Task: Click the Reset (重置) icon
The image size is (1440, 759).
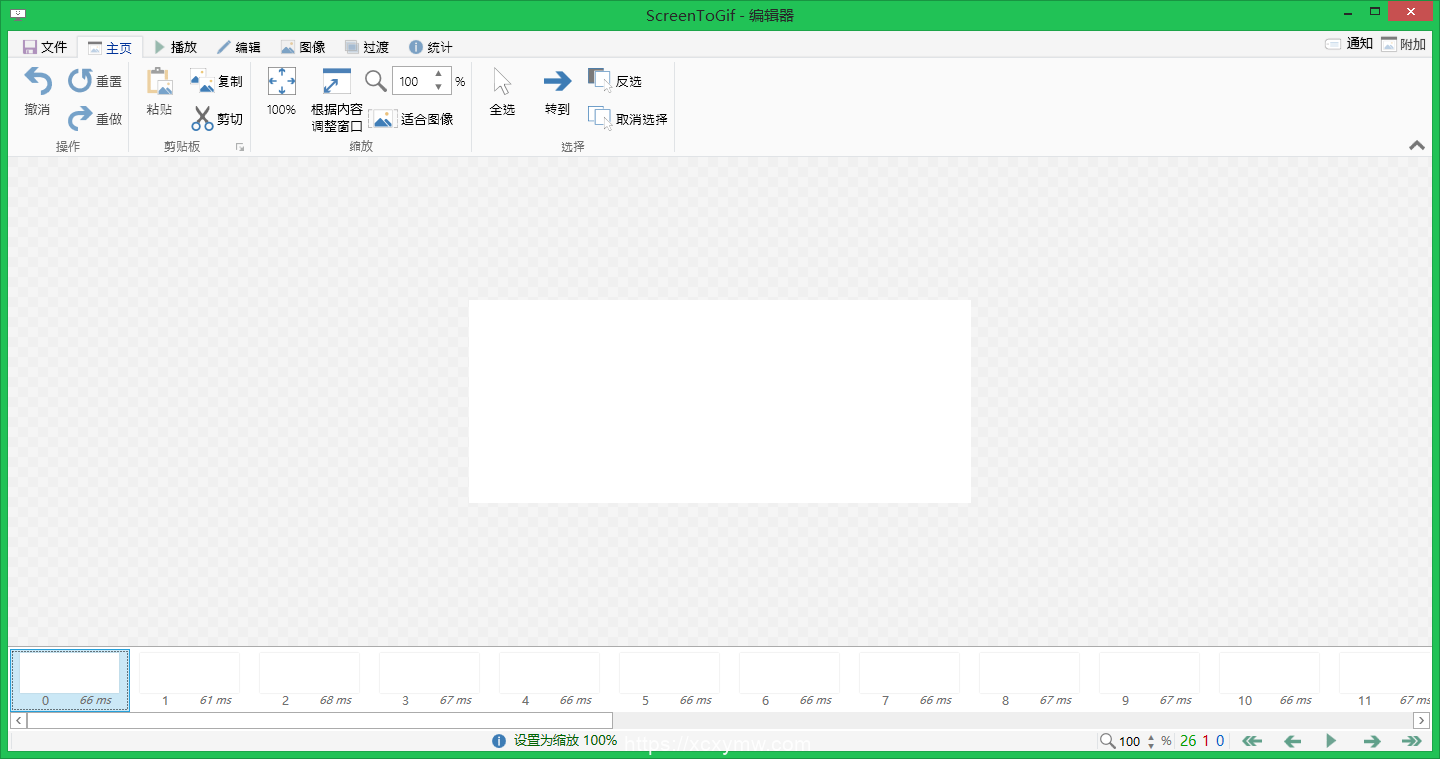Action: coord(78,81)
